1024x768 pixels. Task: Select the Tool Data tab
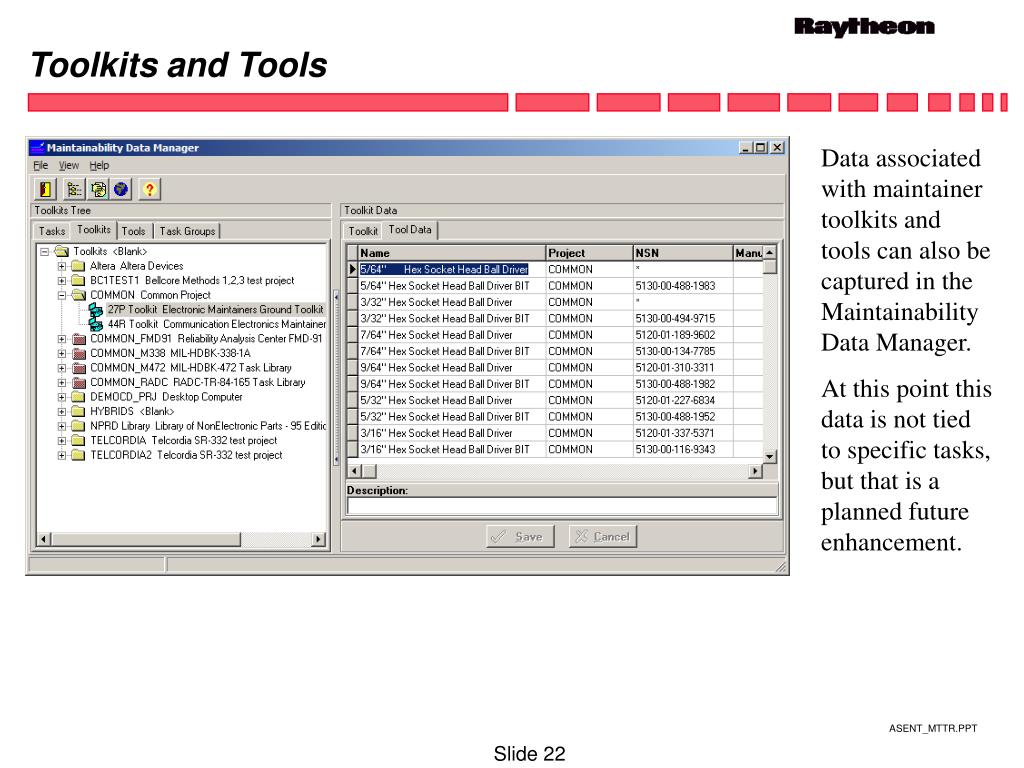pos(410,230)
